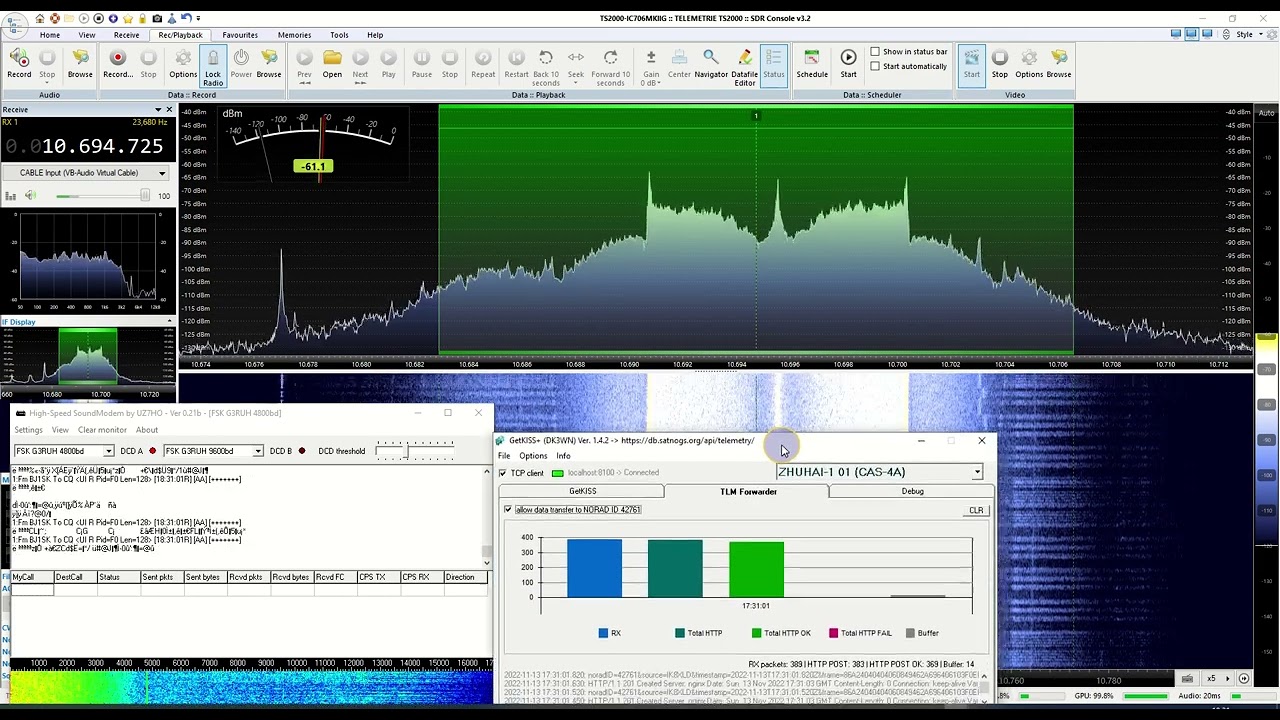The height and width of the screenshot is (720, 1280).
Task: Click the dBm signal meter
Action: [x=312, y=143]
